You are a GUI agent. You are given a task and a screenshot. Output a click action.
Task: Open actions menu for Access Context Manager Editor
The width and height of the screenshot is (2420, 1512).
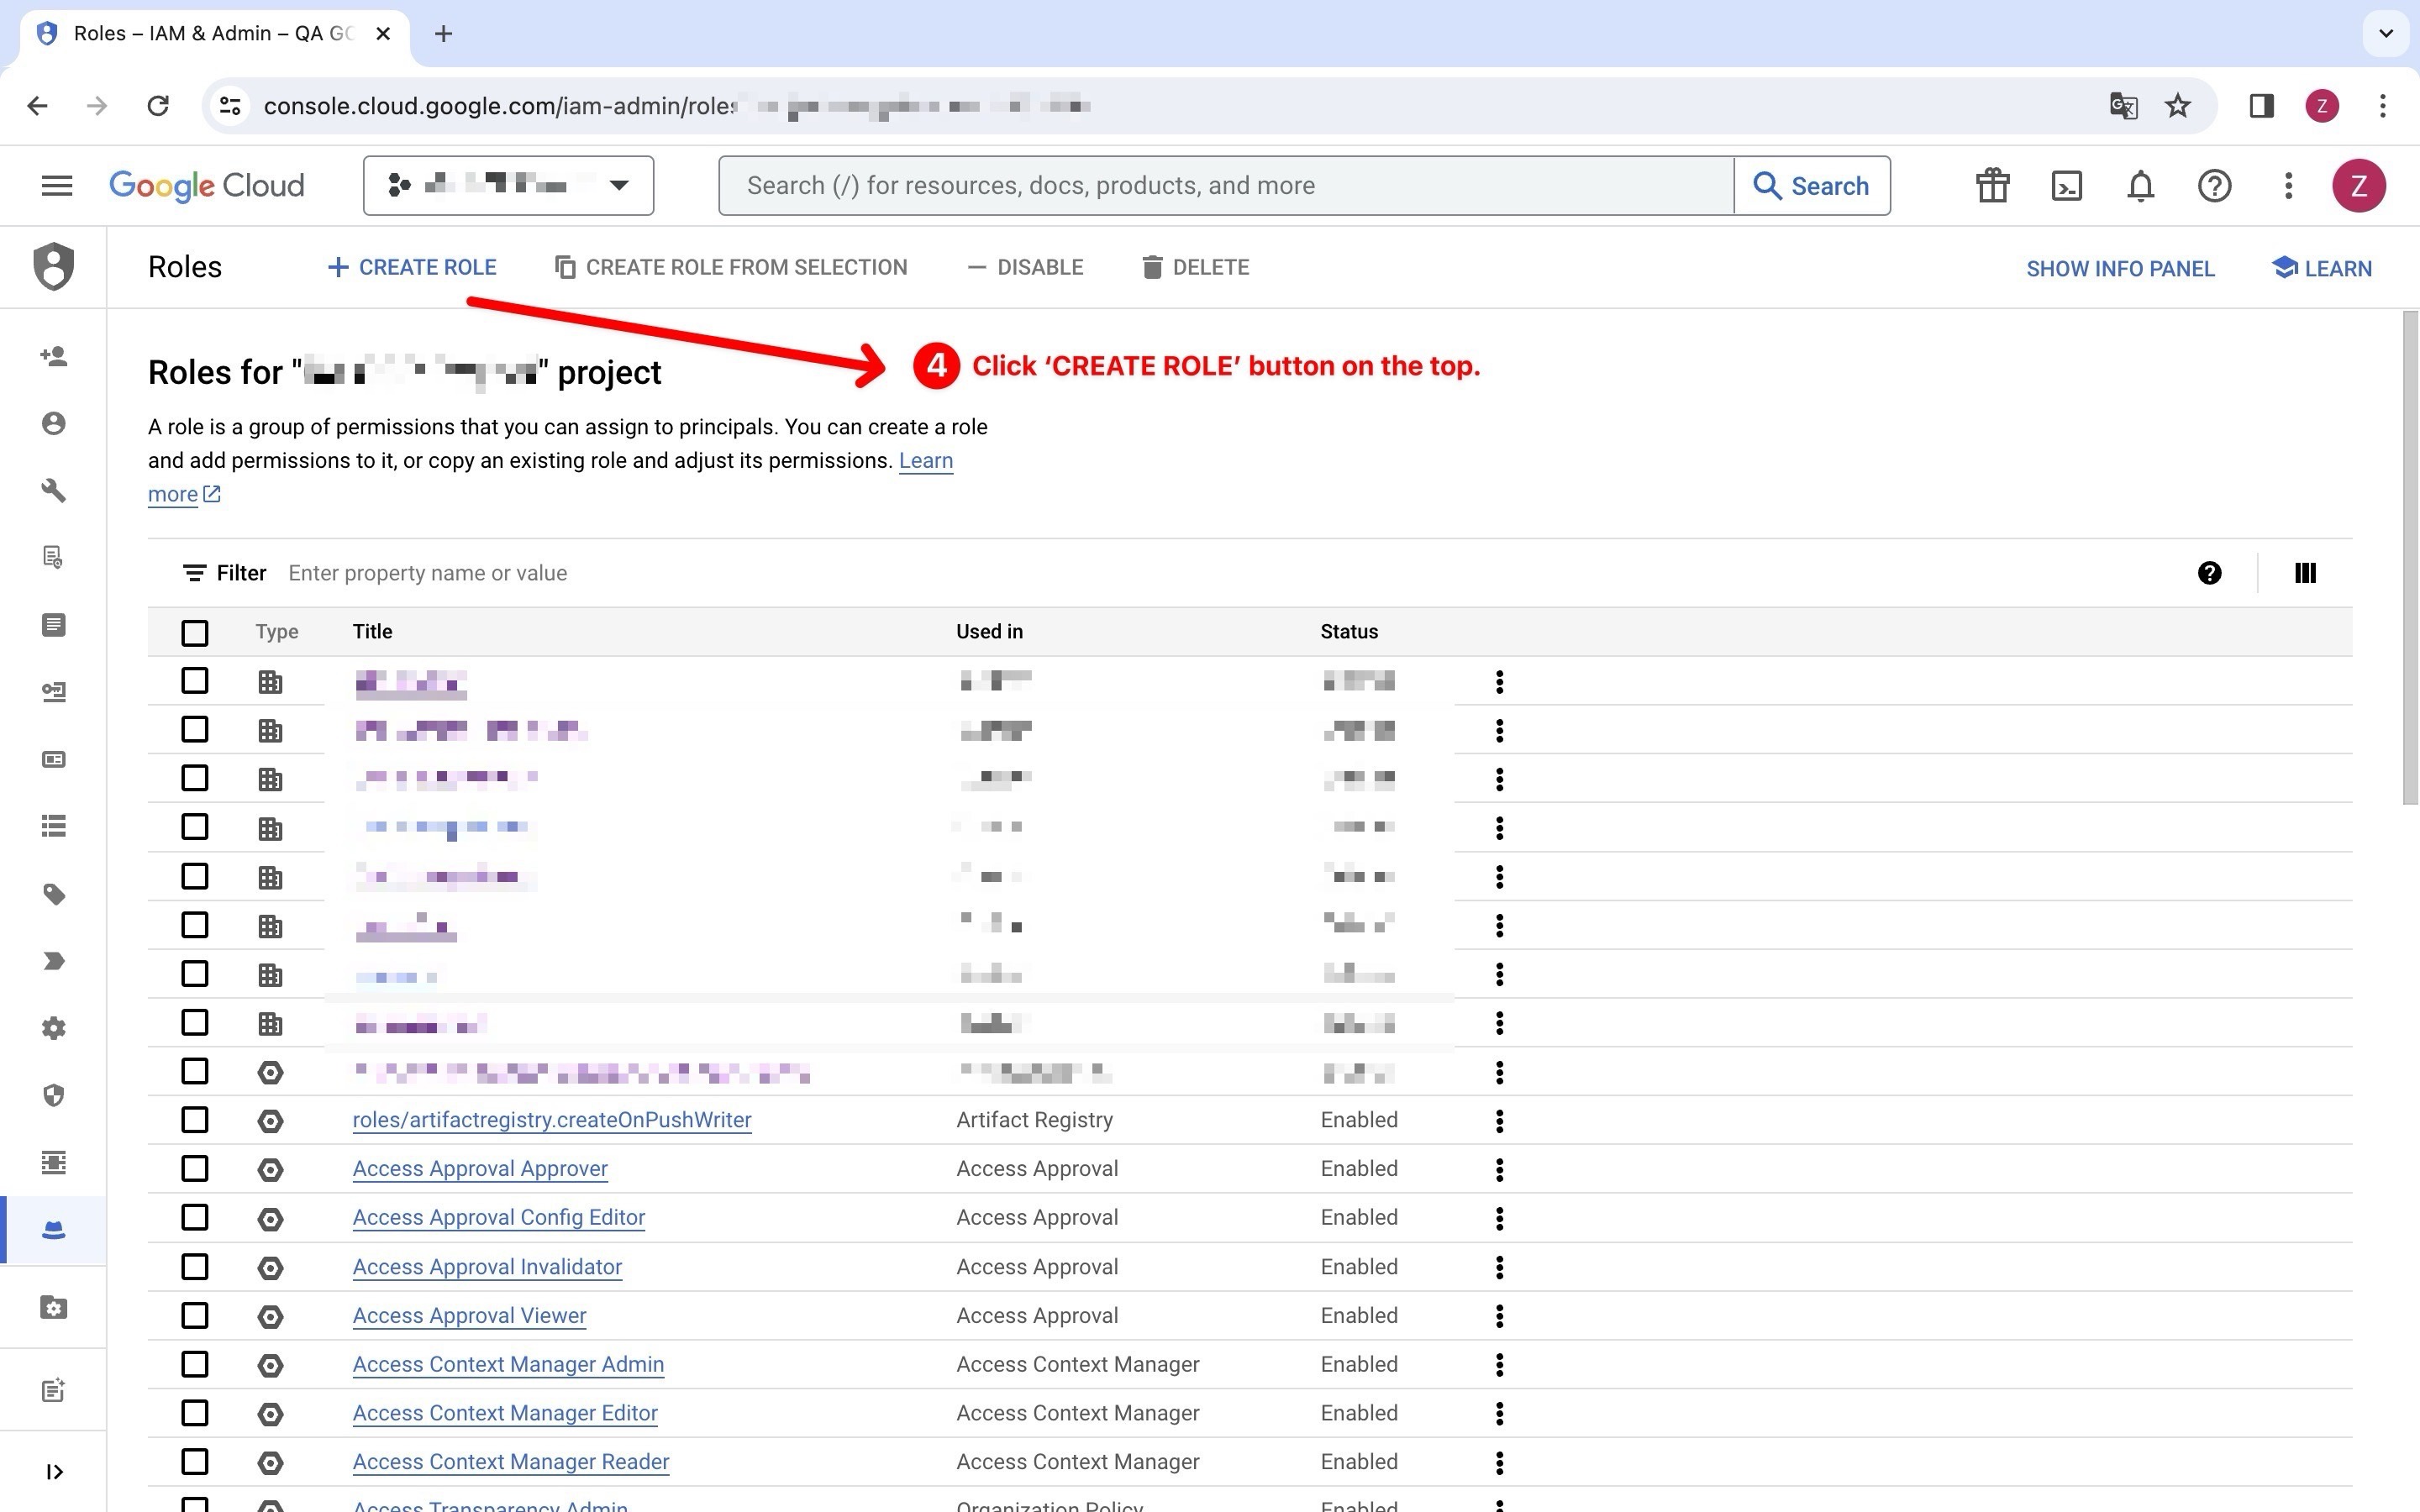coord(1499,1413)
